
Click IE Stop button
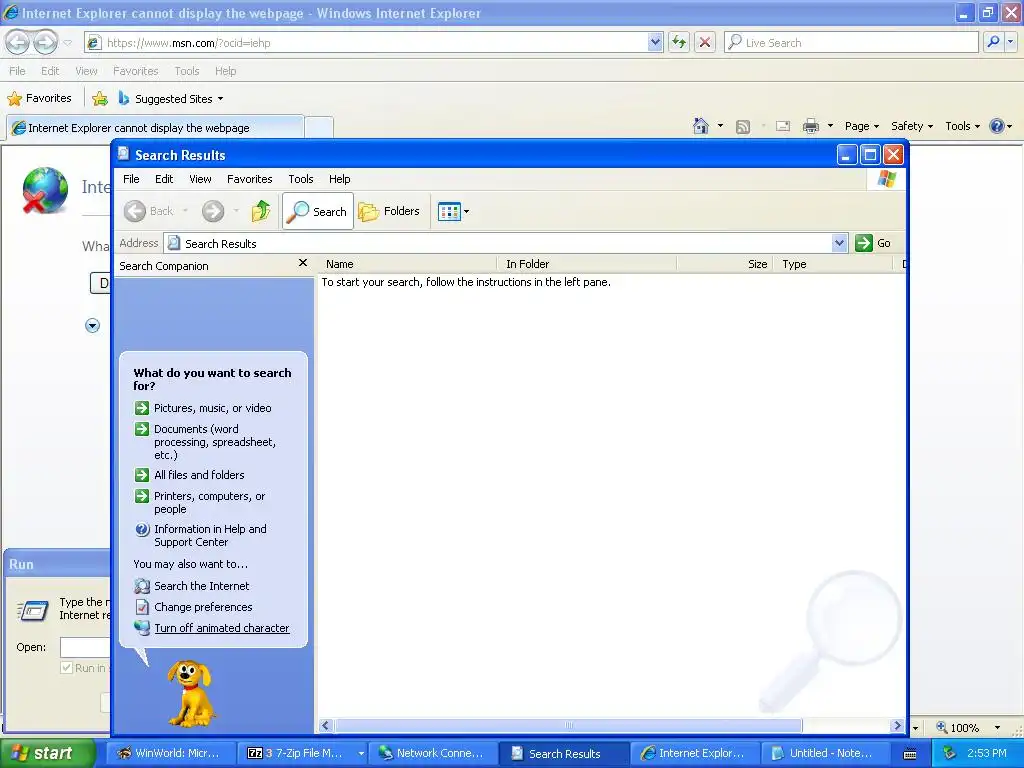(x=705, y=42)
